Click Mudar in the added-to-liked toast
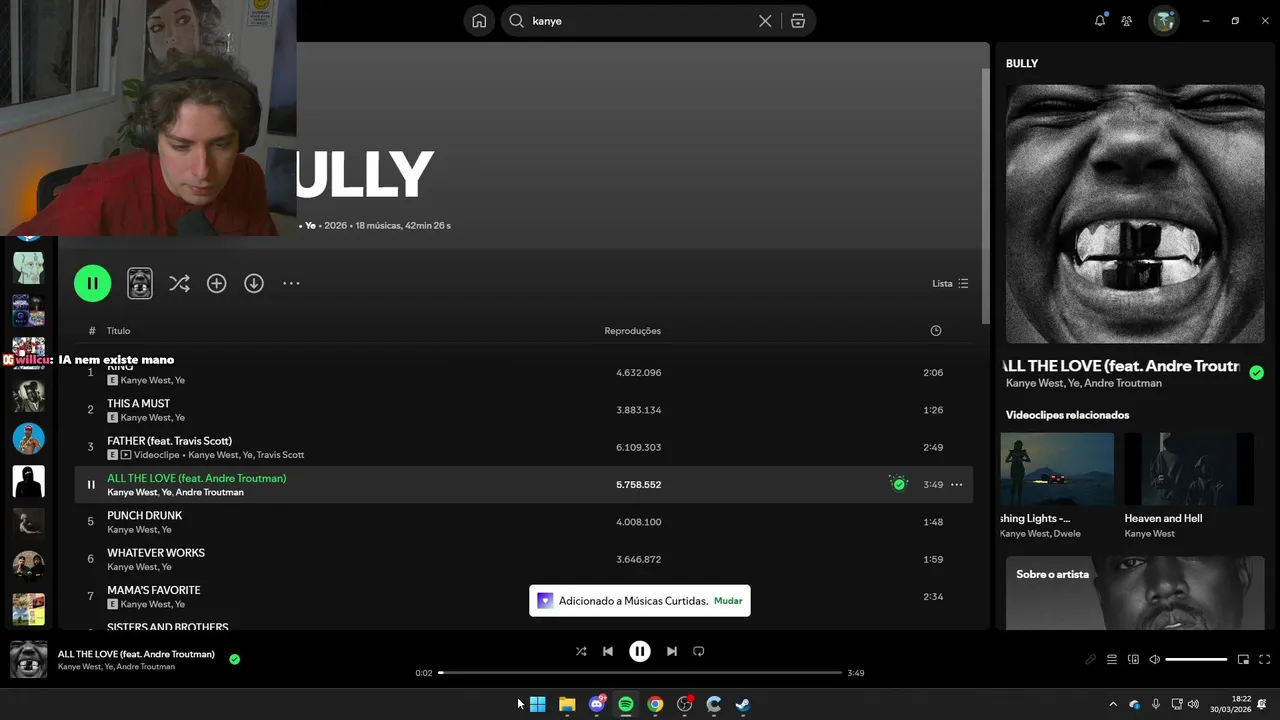 [728, 601]
